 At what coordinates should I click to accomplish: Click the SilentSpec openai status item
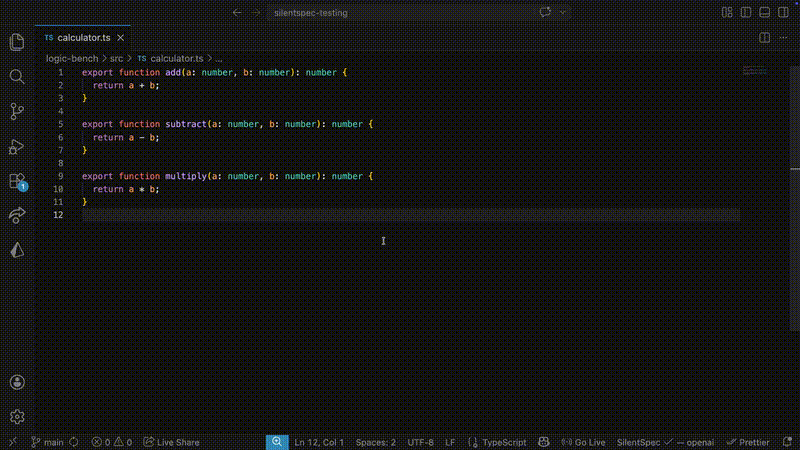665,442
